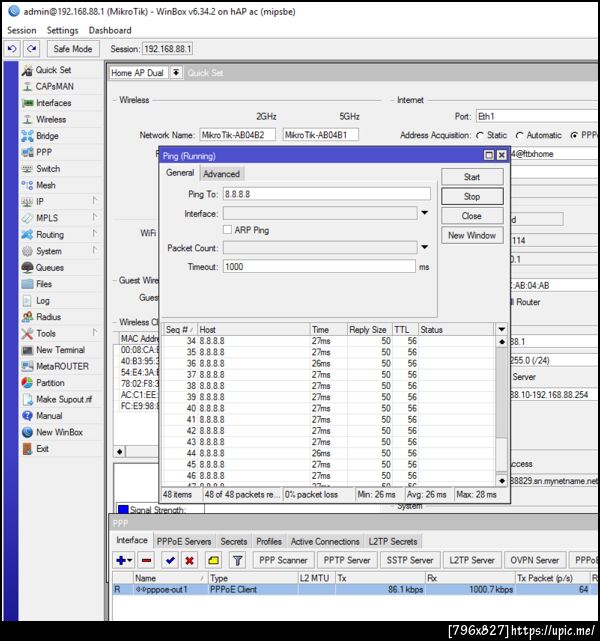The width and height of the screenshot is (600, 641).
Task: Click the redo arrow toolbar icon
Action: (31, 49)
